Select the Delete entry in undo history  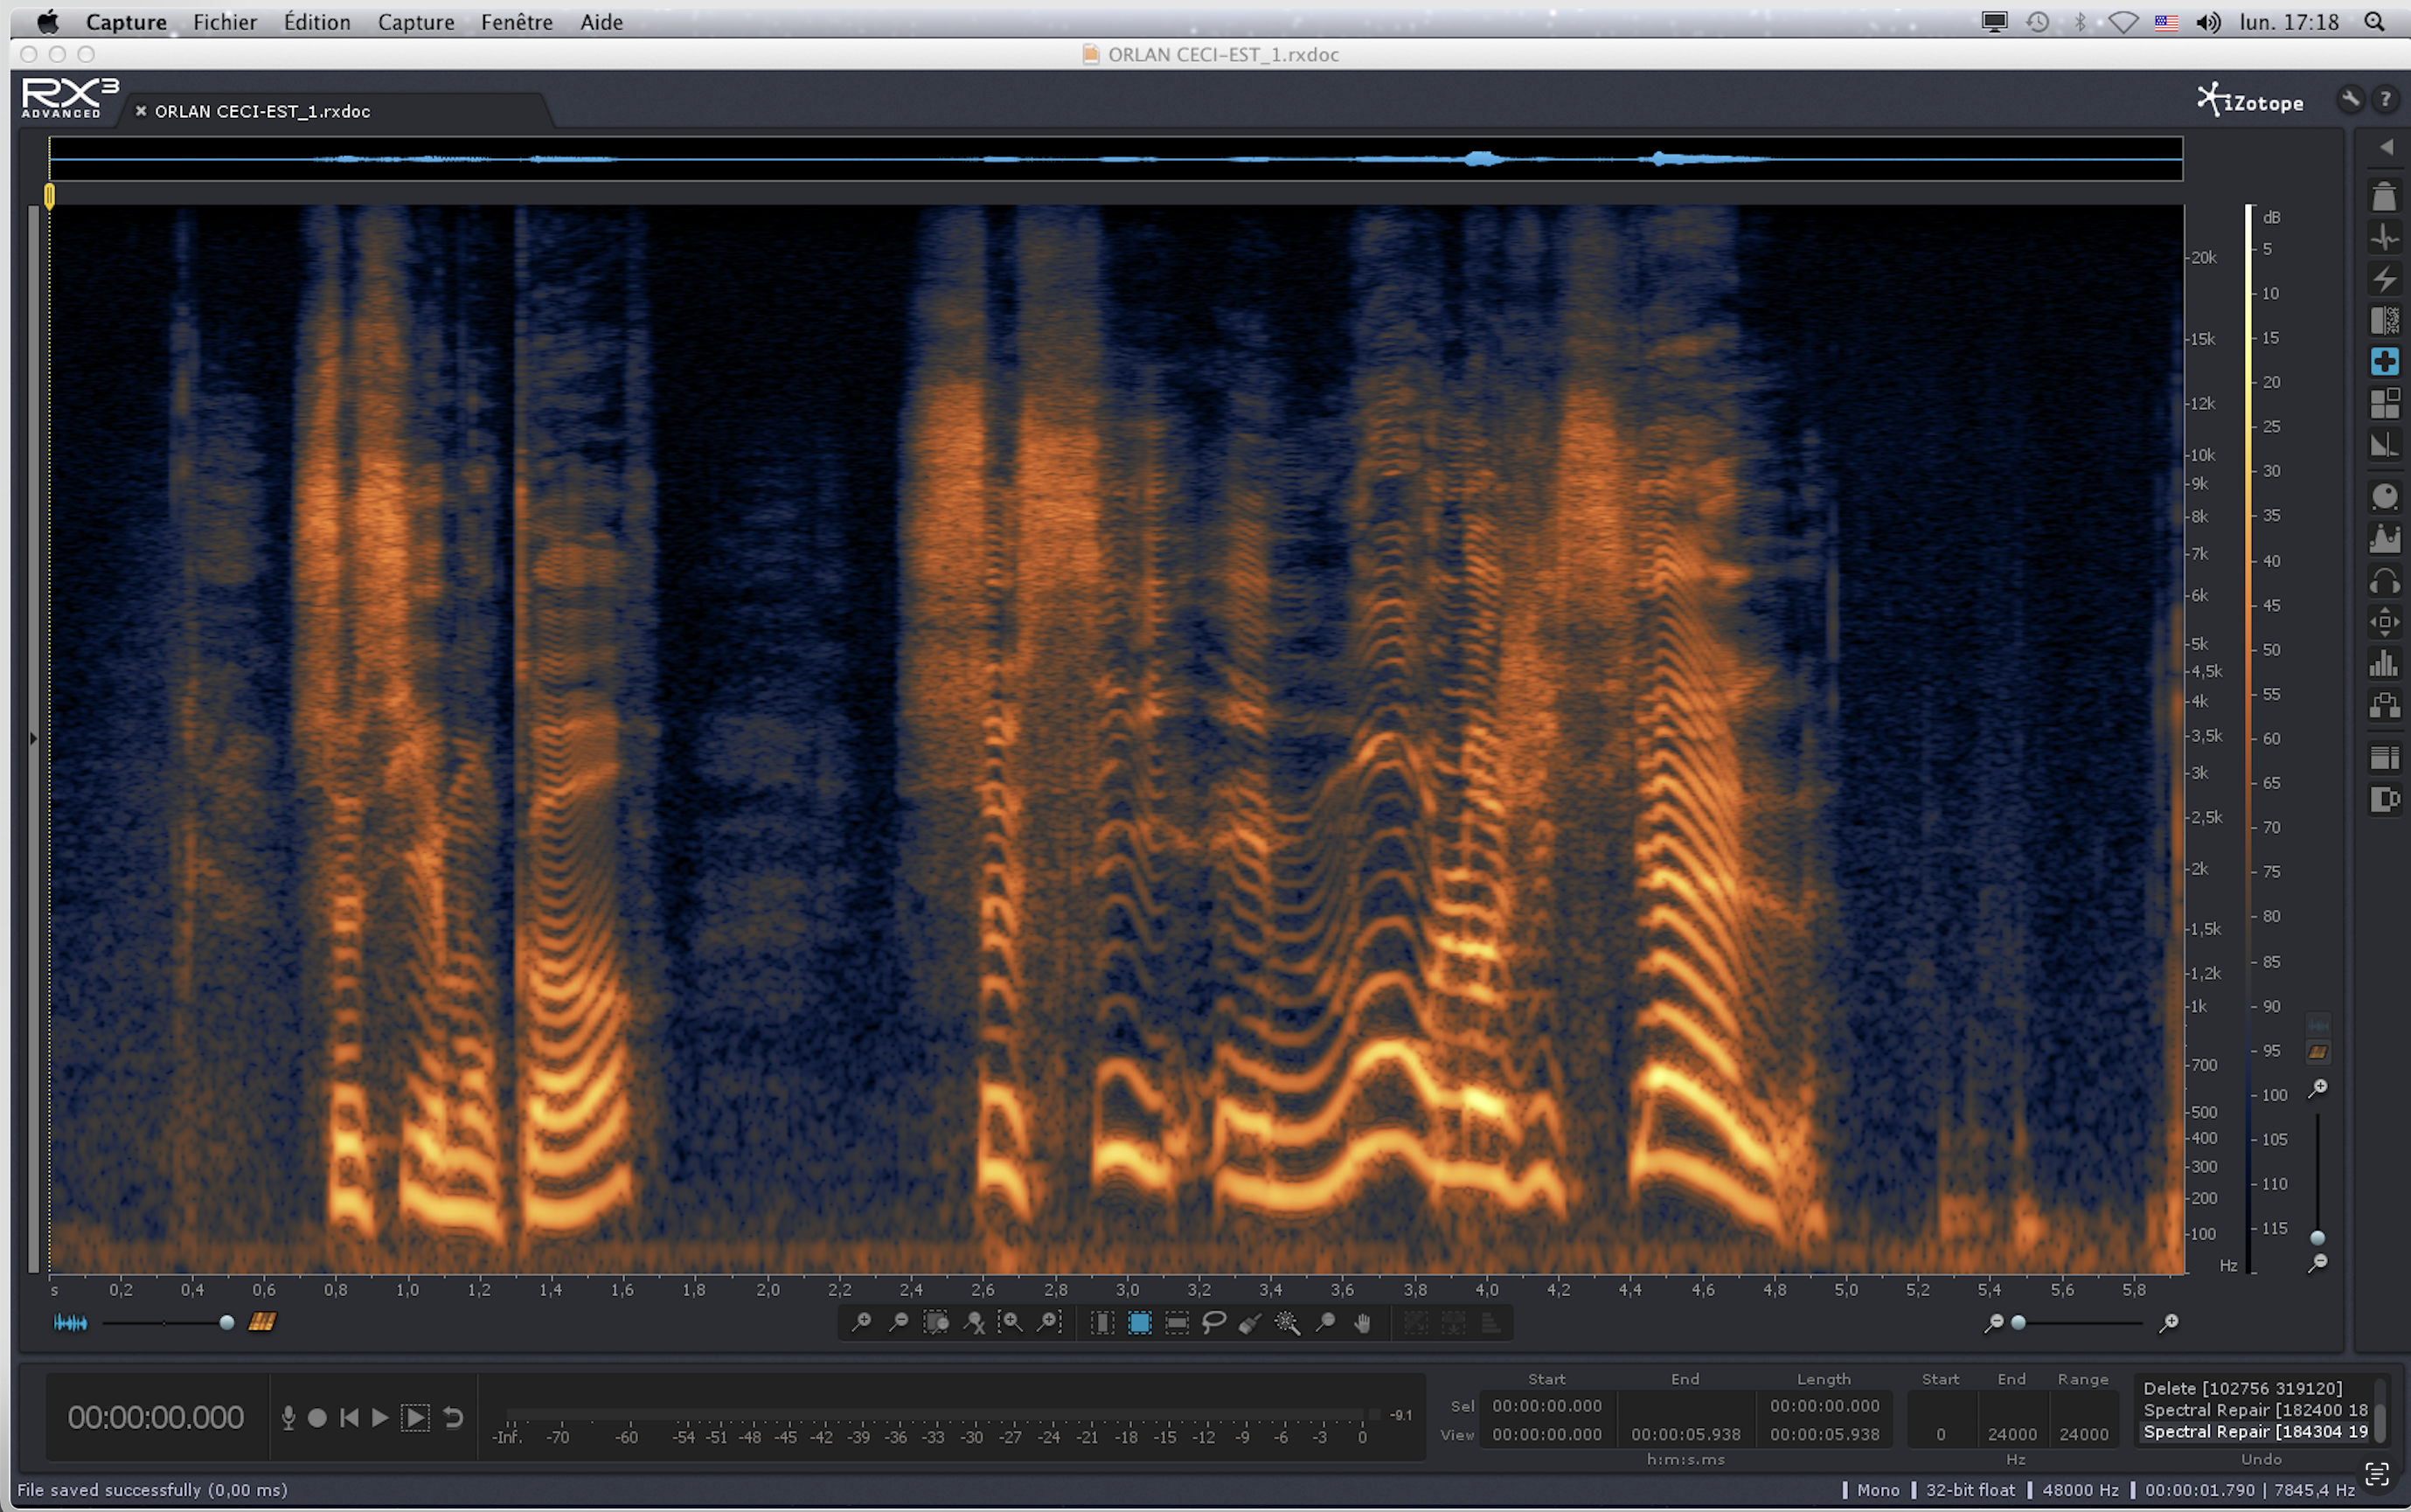click(x=2242, y=1388)
